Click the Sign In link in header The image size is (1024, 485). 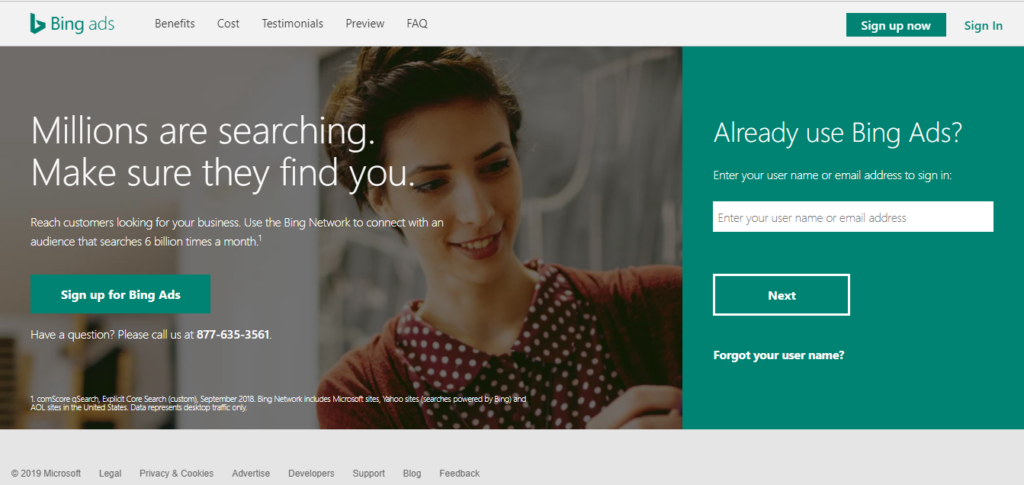(983, 26)
